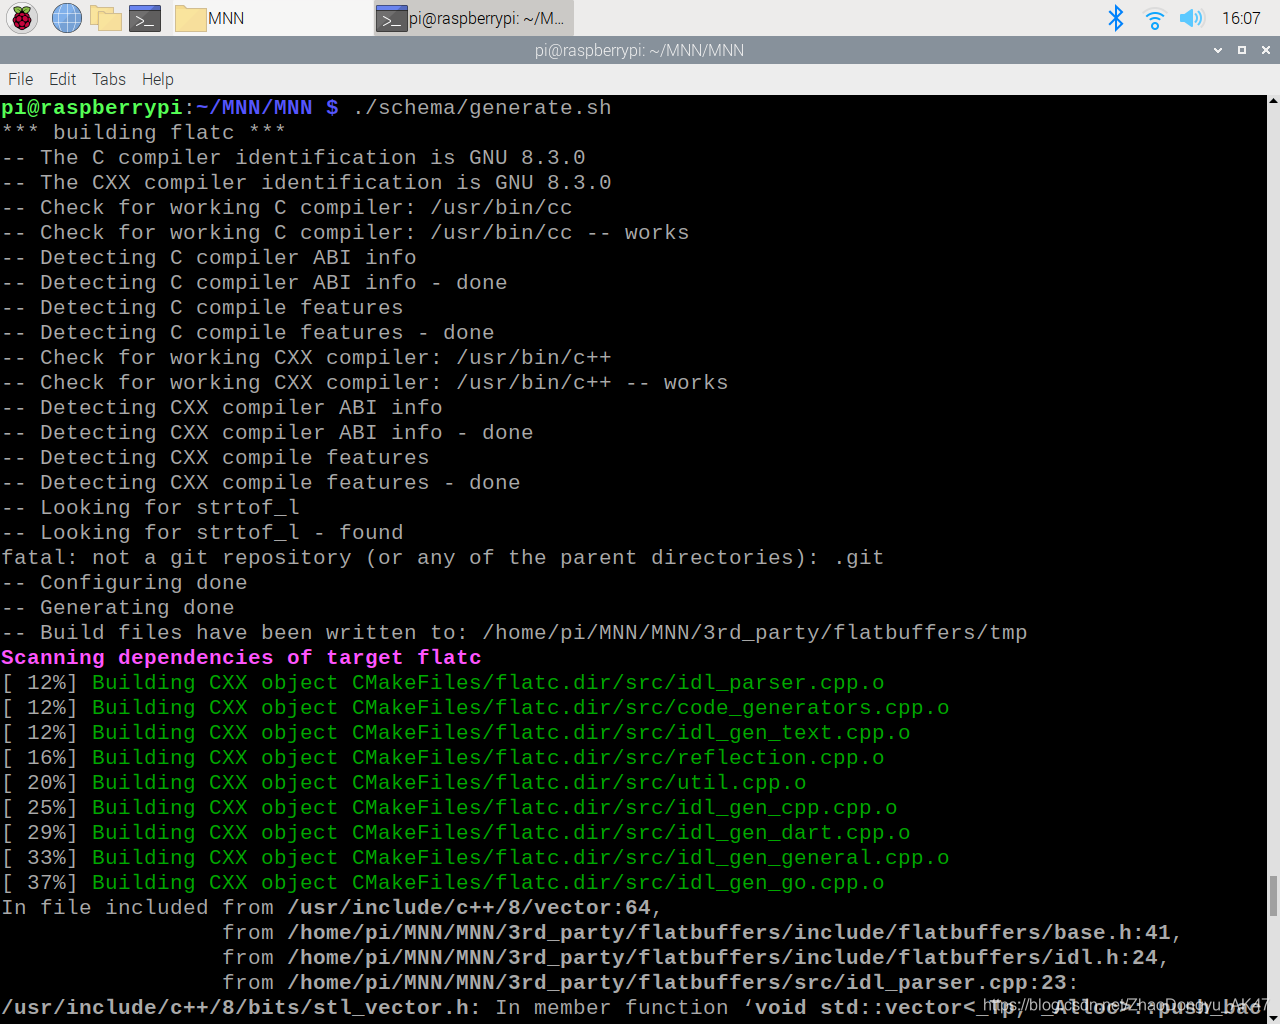Close the terminal window
This screenshot has height=1024, width=1280.
[1266, 50]
